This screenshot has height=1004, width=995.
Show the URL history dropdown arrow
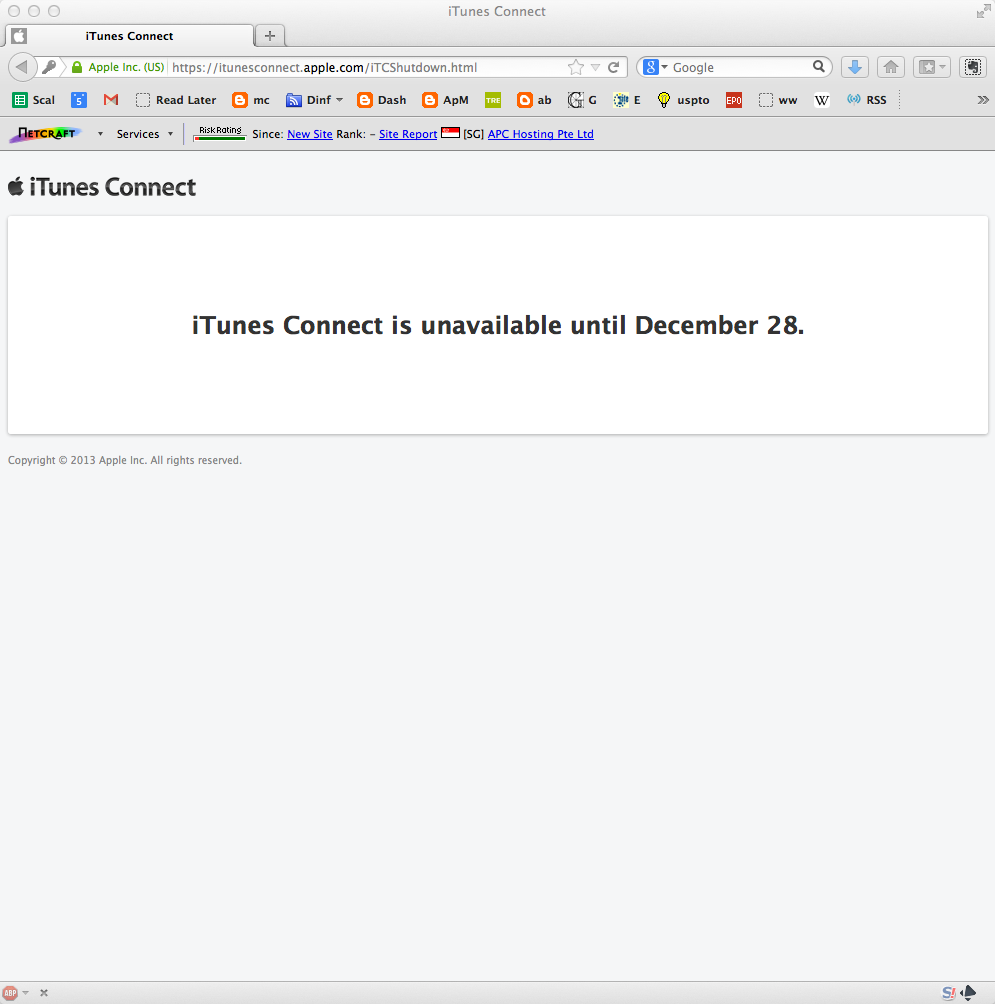tap(595, 67)
